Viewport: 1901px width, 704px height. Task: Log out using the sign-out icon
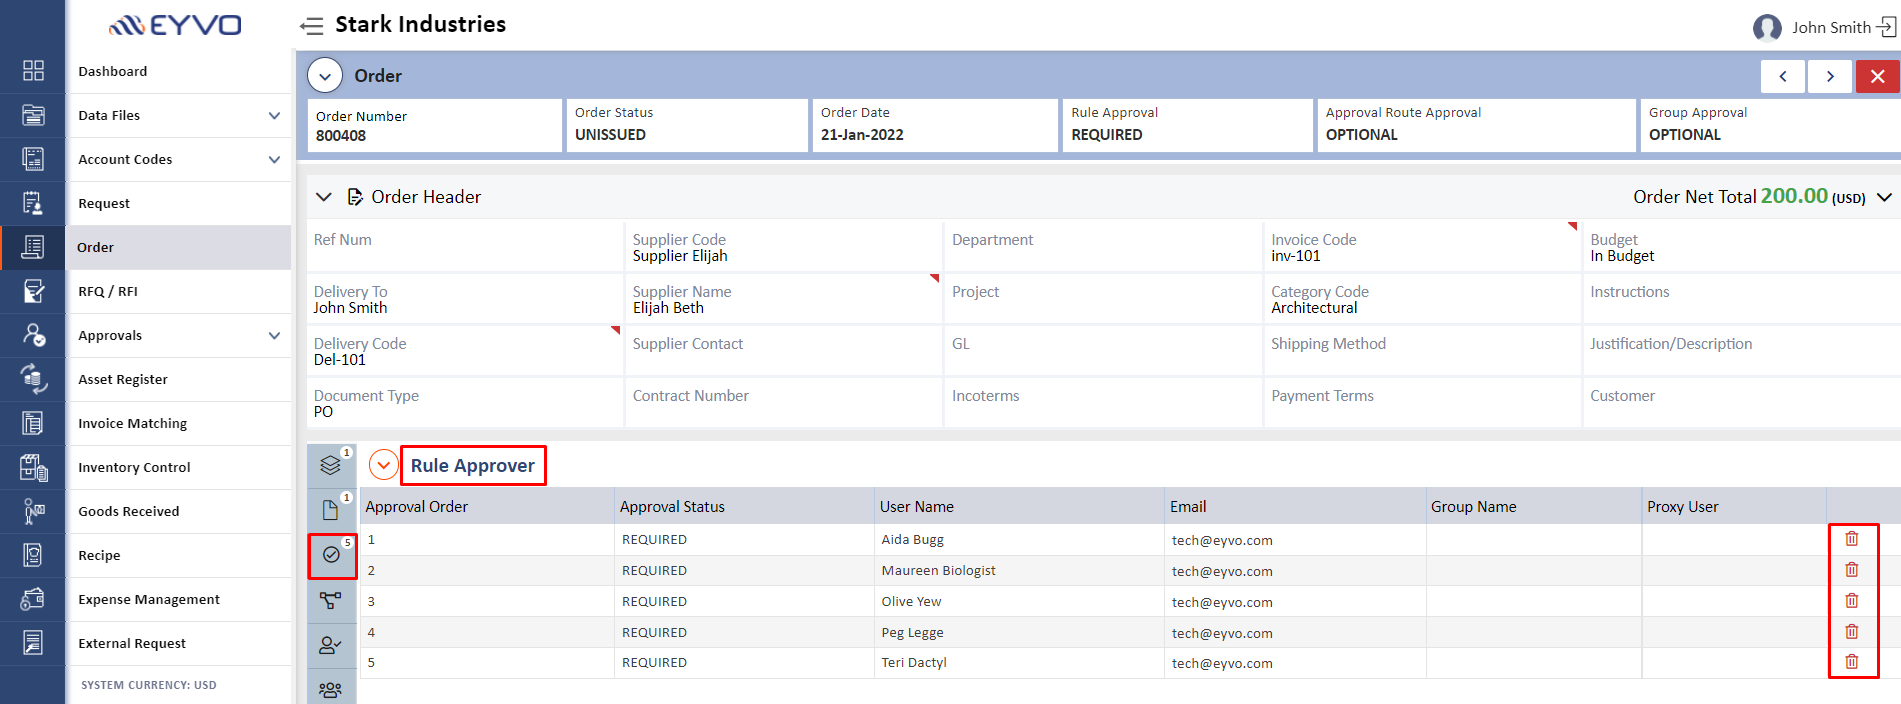click(x=1886, y=27)
